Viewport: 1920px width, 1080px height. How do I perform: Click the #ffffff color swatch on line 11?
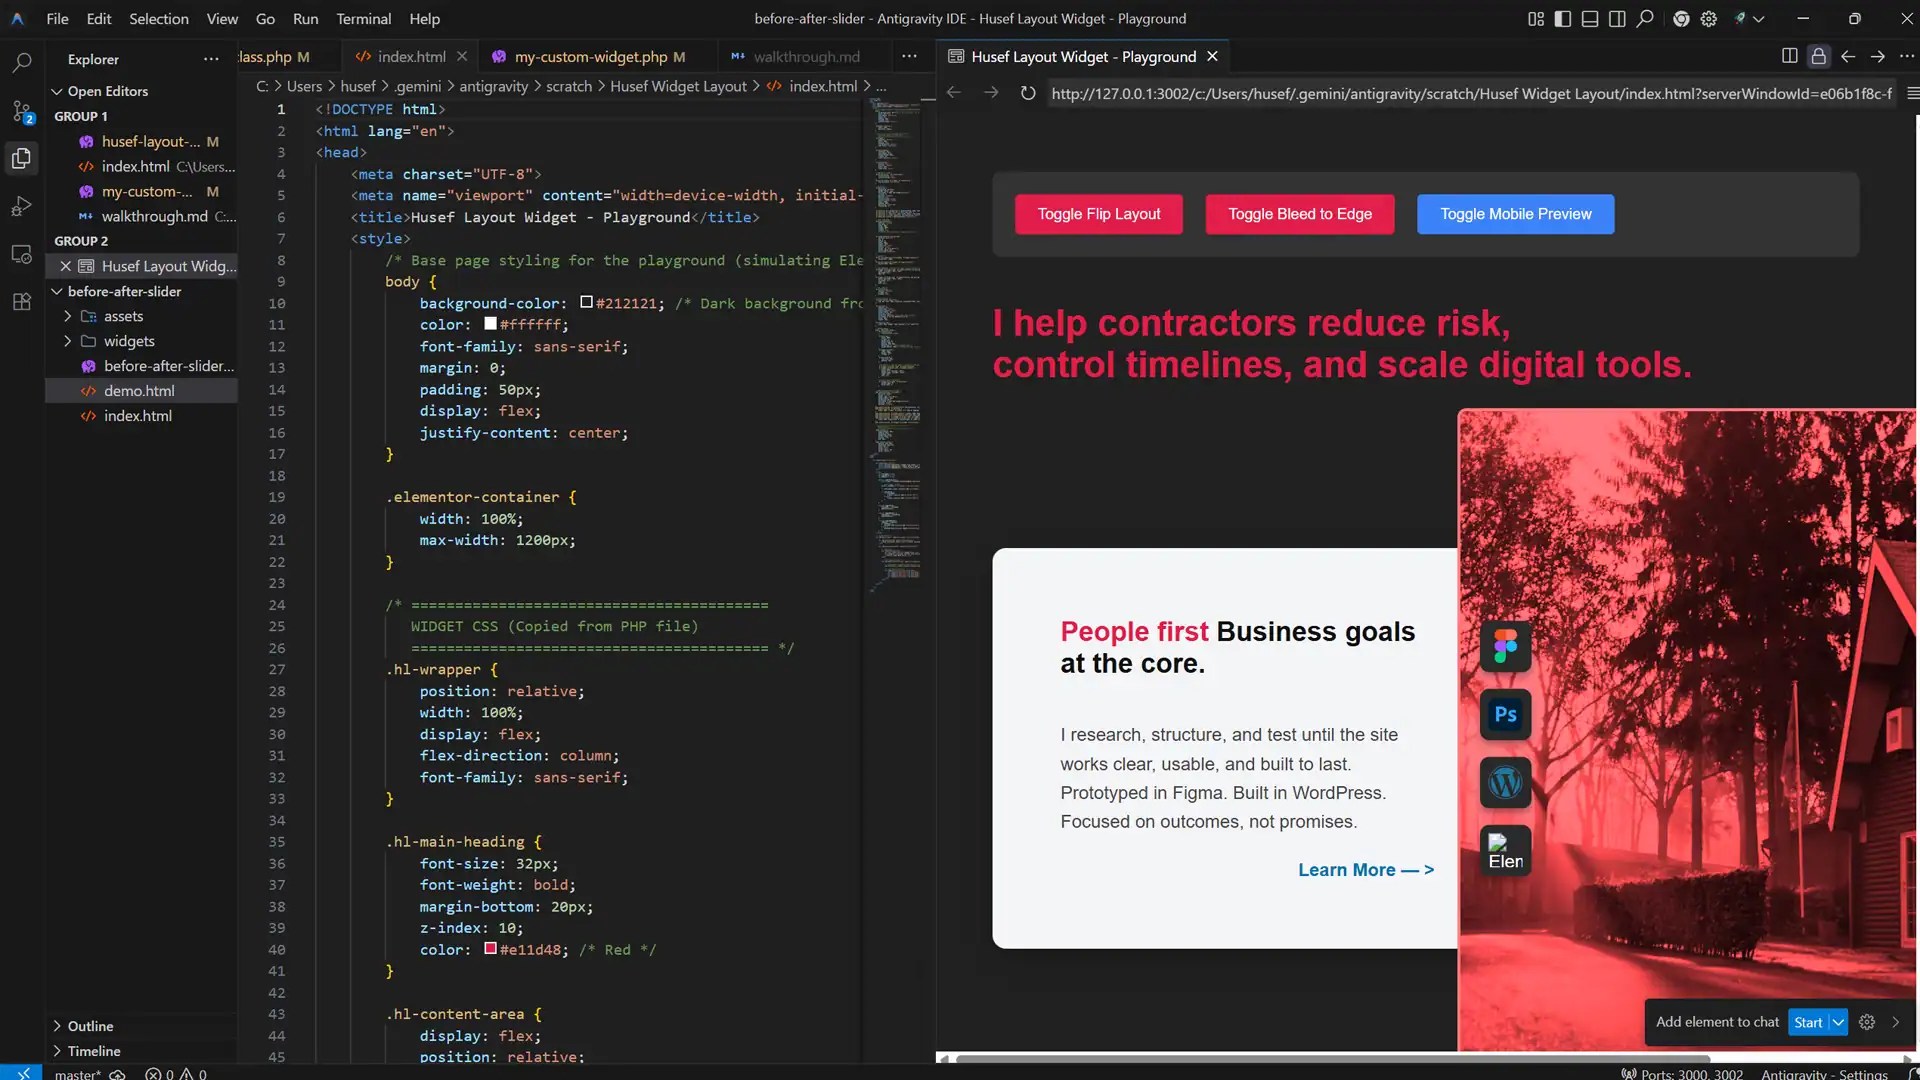[x=491, y=323]
